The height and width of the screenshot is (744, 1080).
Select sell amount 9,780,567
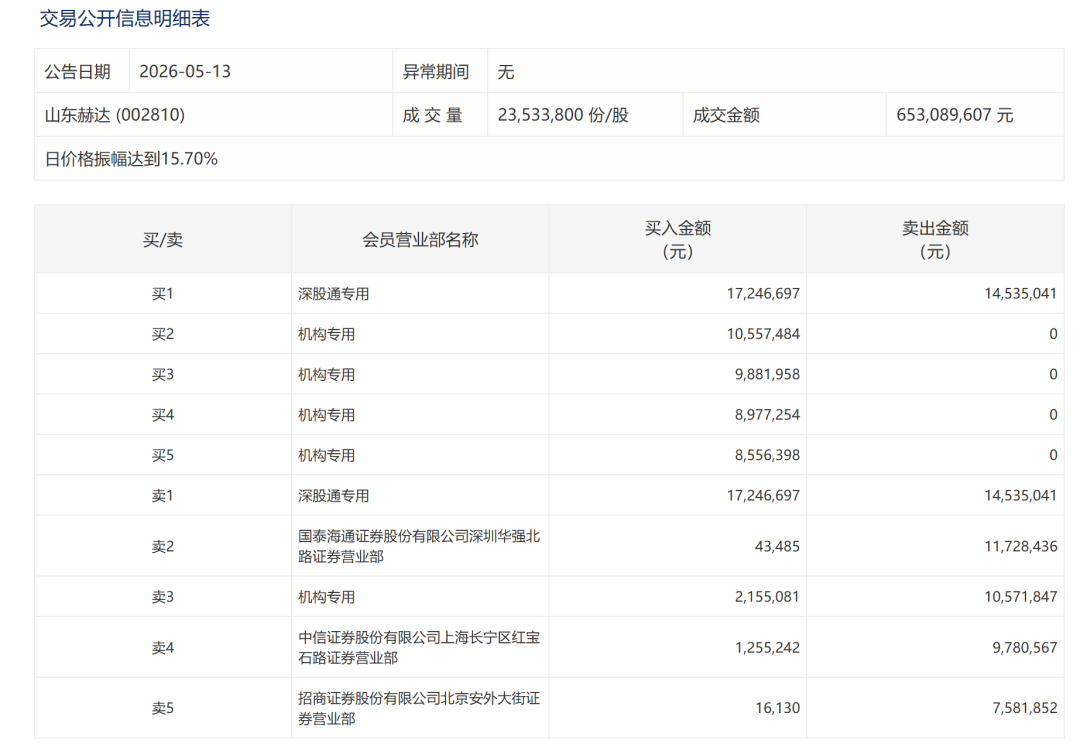point(1024,648)
